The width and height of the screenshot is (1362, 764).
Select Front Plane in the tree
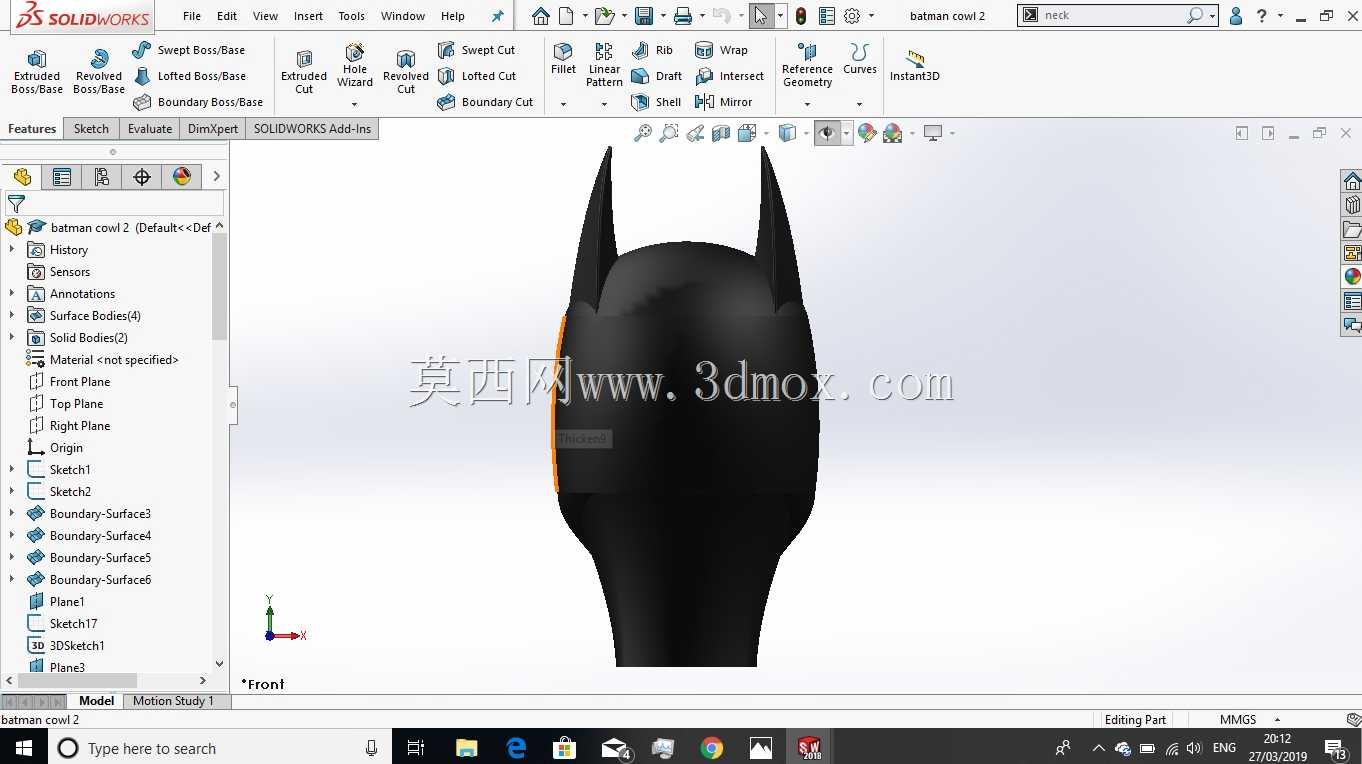click(x=68, y=382)
